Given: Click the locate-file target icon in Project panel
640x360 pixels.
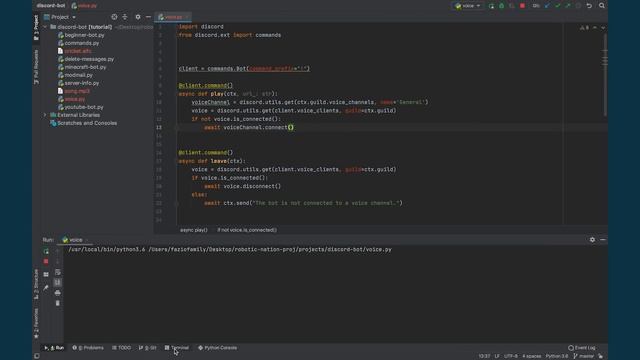Looking at the screenshot, I should [x=114, y=17].
